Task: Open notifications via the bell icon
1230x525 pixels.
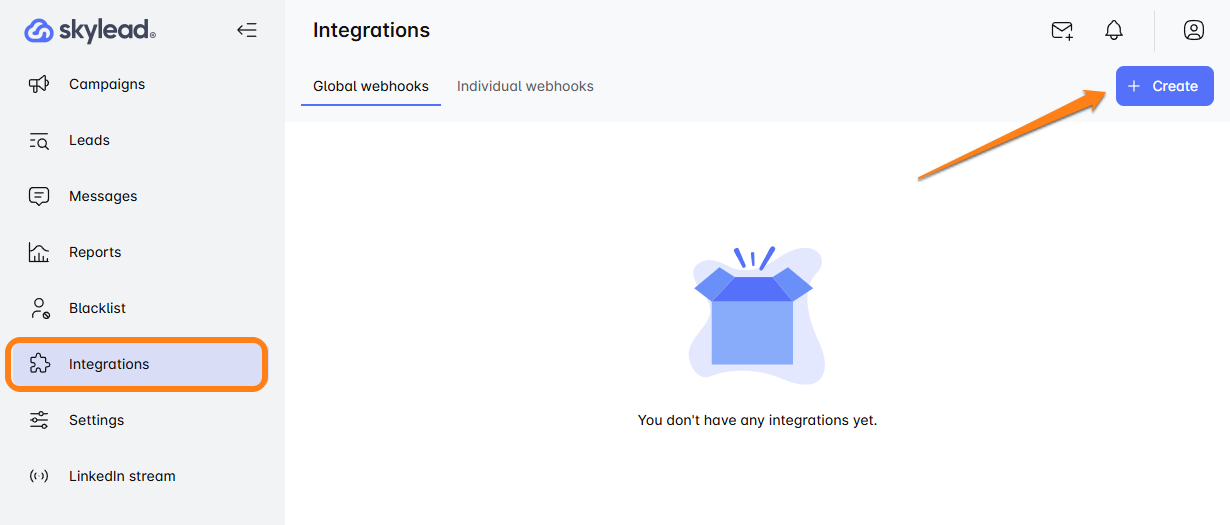Action: [x=1113, y=31]
